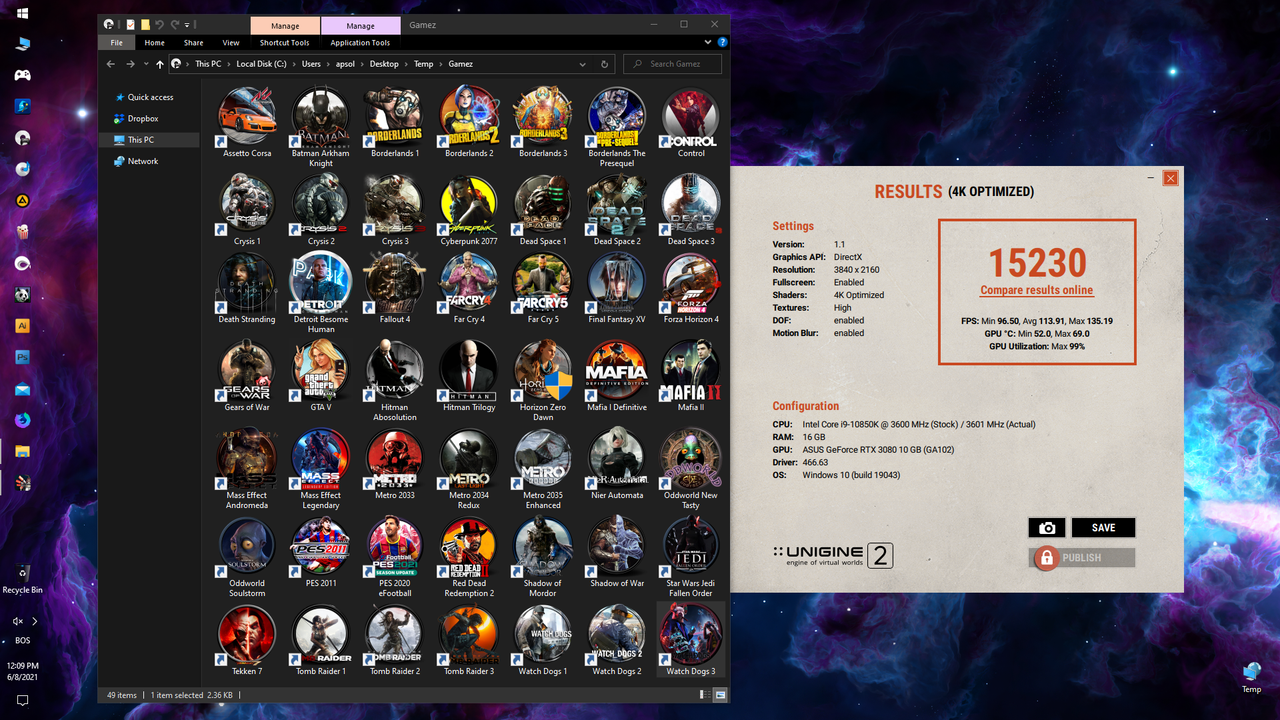Select Metro 2033 game icon

(x=395, y=464)
